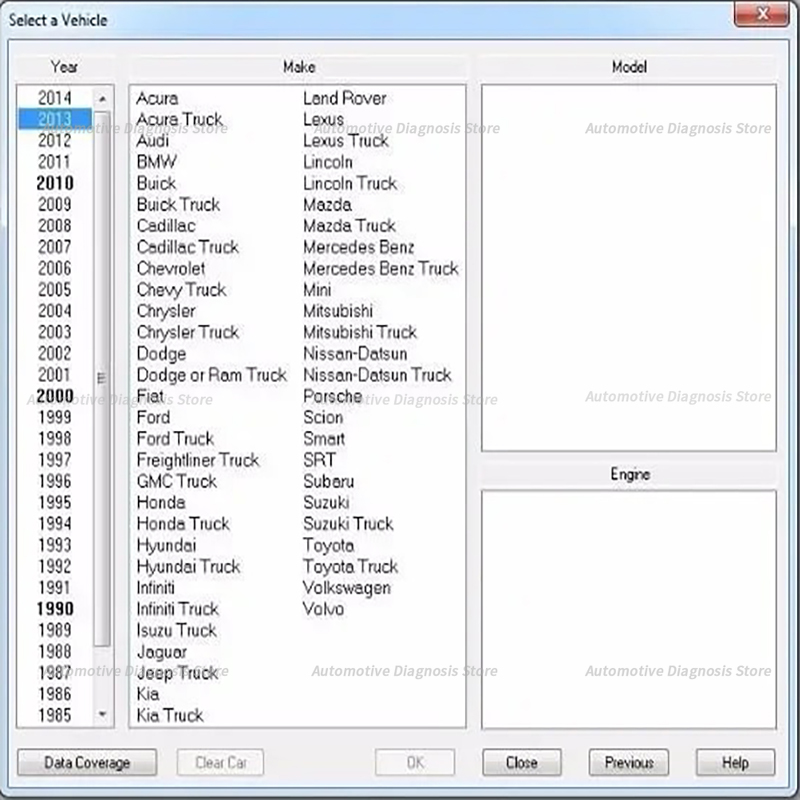Viewport: 800px width, 800px height.
Task: Click the year list scrollbar thumb
Action: (103, 378)
